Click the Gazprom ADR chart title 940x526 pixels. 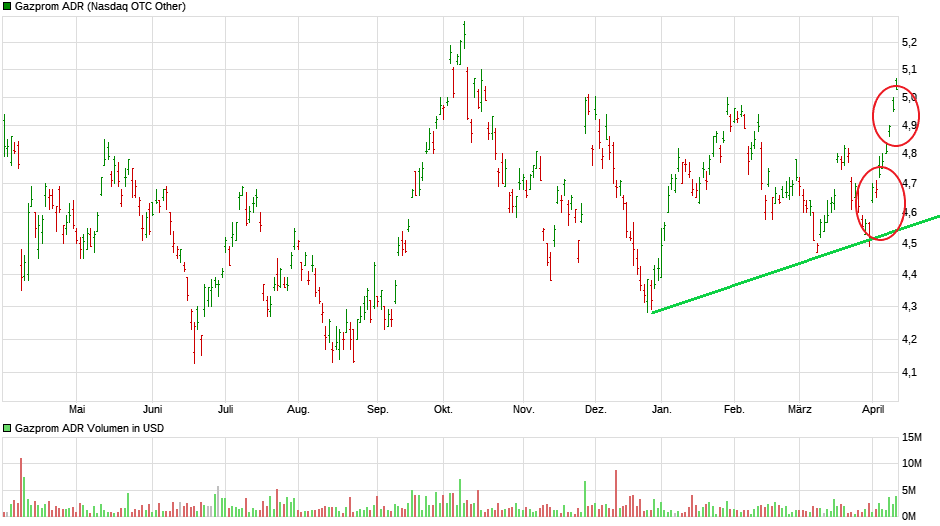100,7
